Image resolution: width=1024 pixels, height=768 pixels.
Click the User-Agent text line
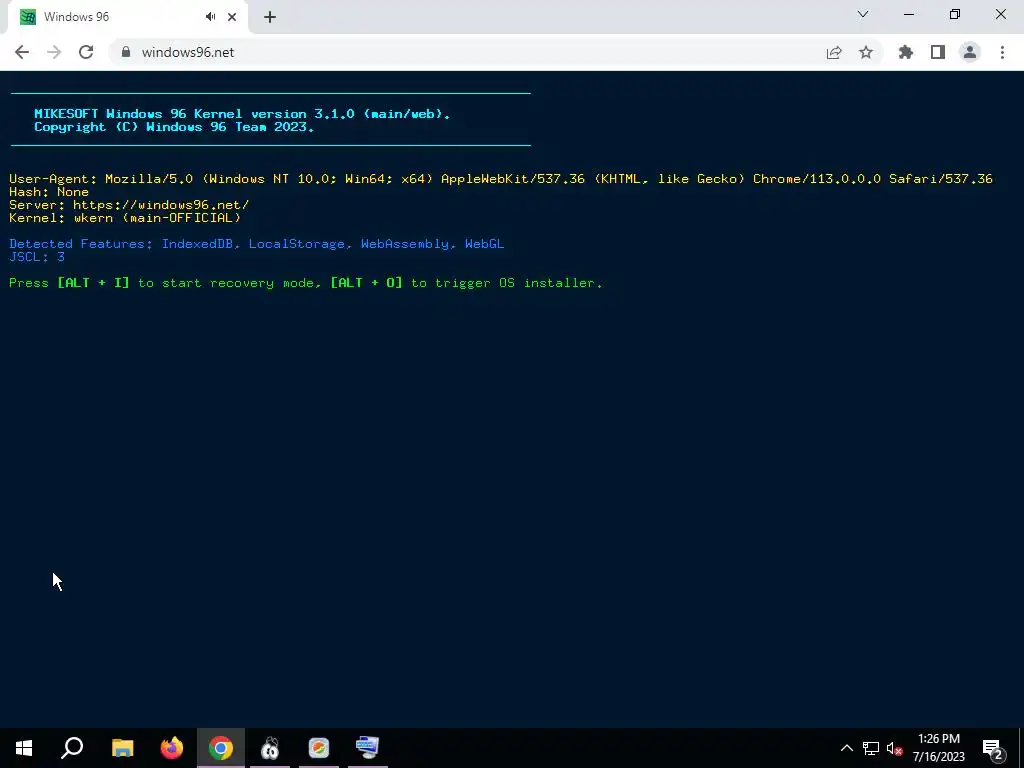[x=500, y=178]
